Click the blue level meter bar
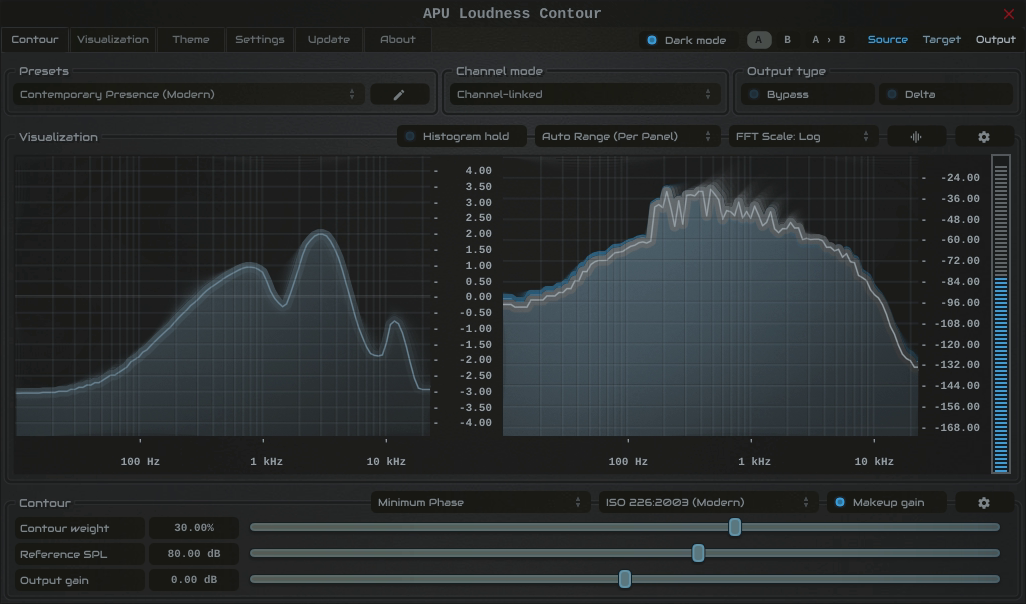This screenshot has width=1026, height=604. (1000, 314)
